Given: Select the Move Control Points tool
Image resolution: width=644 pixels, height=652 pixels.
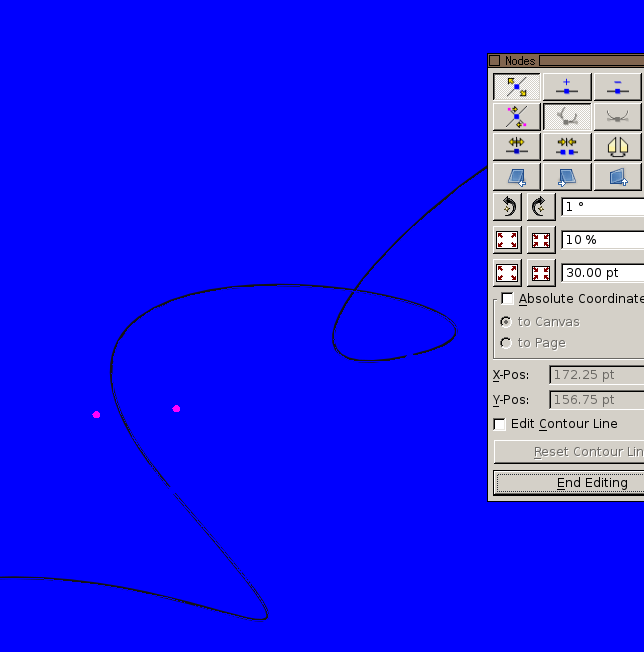Looking at the screenshot, I should (x=516, y=117).
